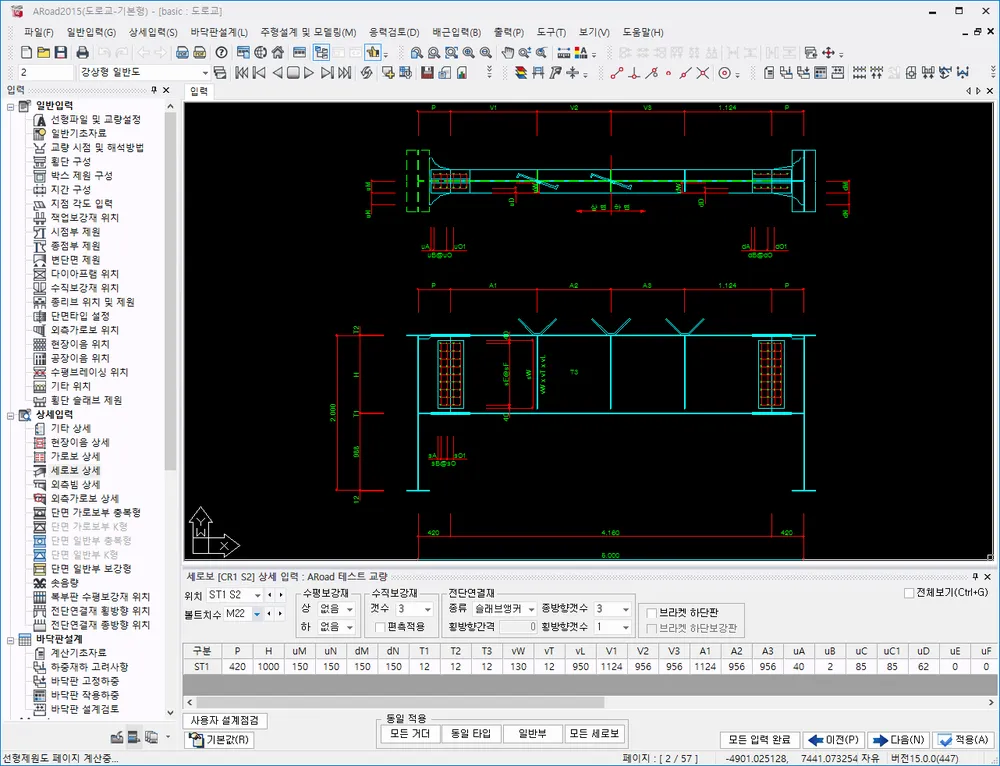This screenshot has height=766, width=1000.
Task: Open 전단연결재 종류 슬래브앵커 dropdown
Action: click(531, 609)
